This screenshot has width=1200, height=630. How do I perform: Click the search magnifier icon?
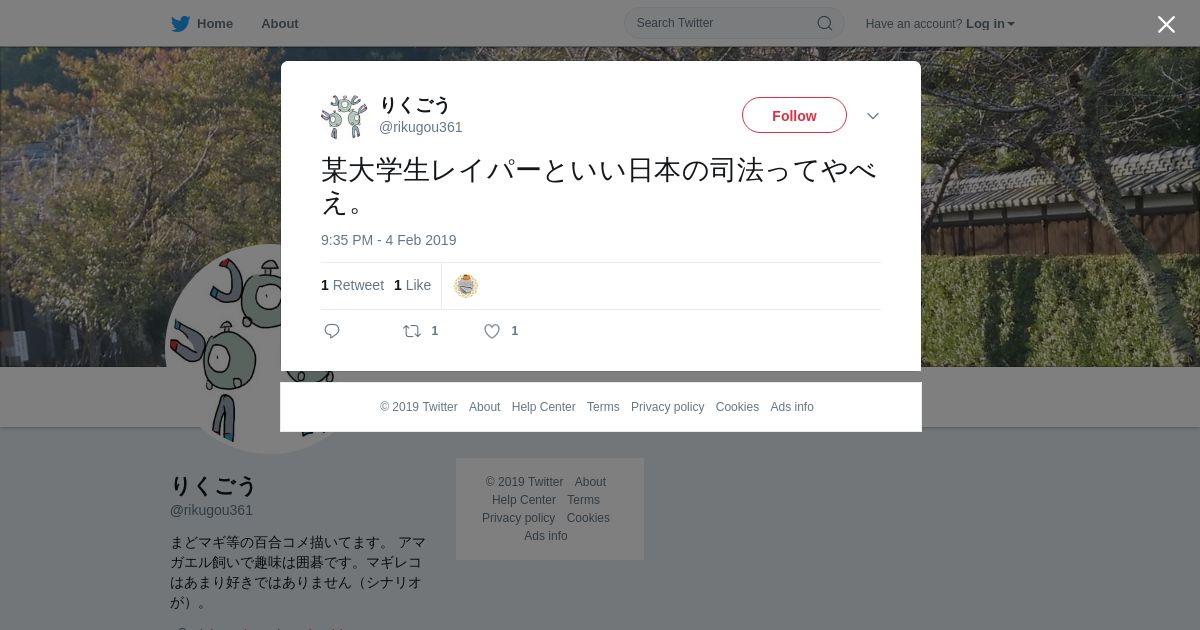tap(825, 23)
